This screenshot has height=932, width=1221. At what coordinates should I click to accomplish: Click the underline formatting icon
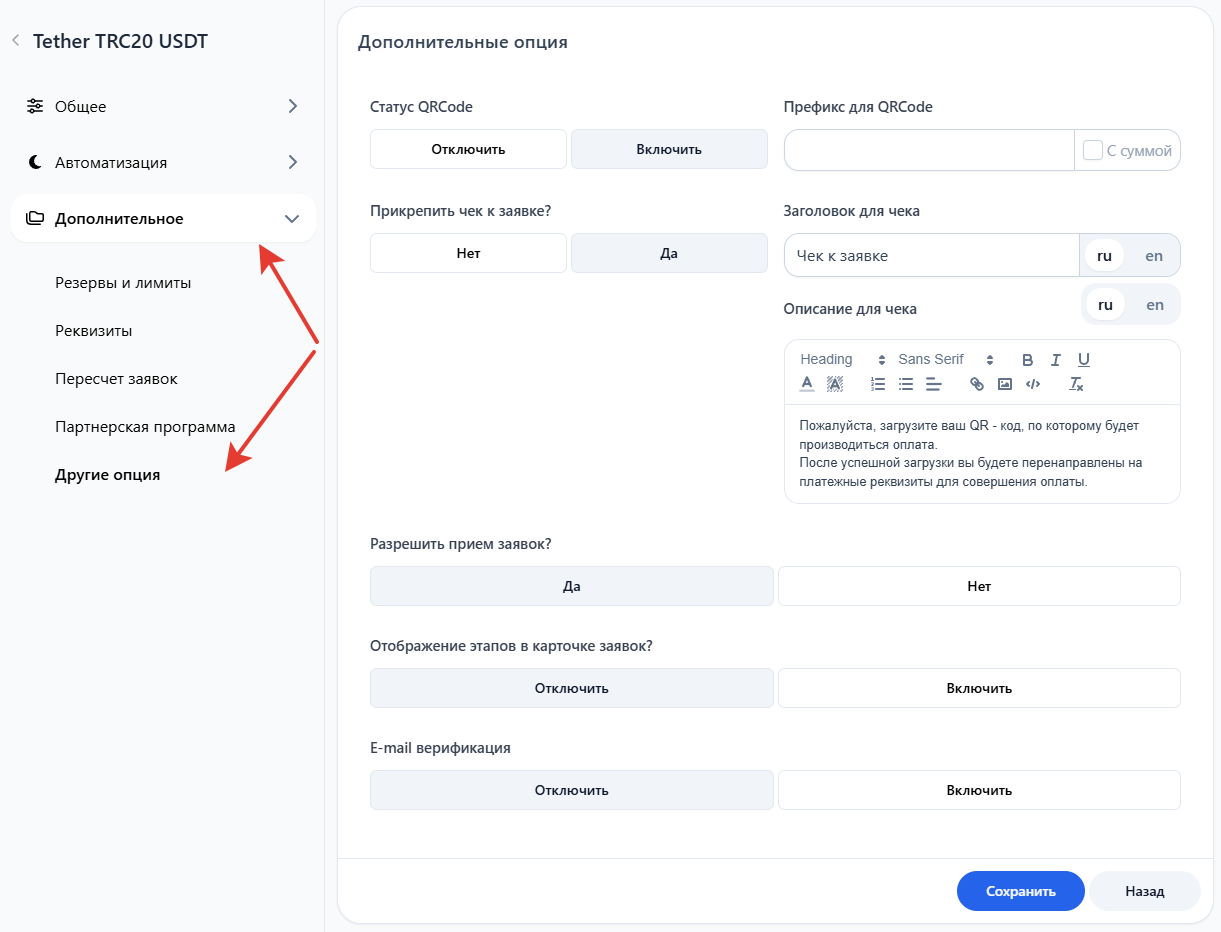[1083, 360]
